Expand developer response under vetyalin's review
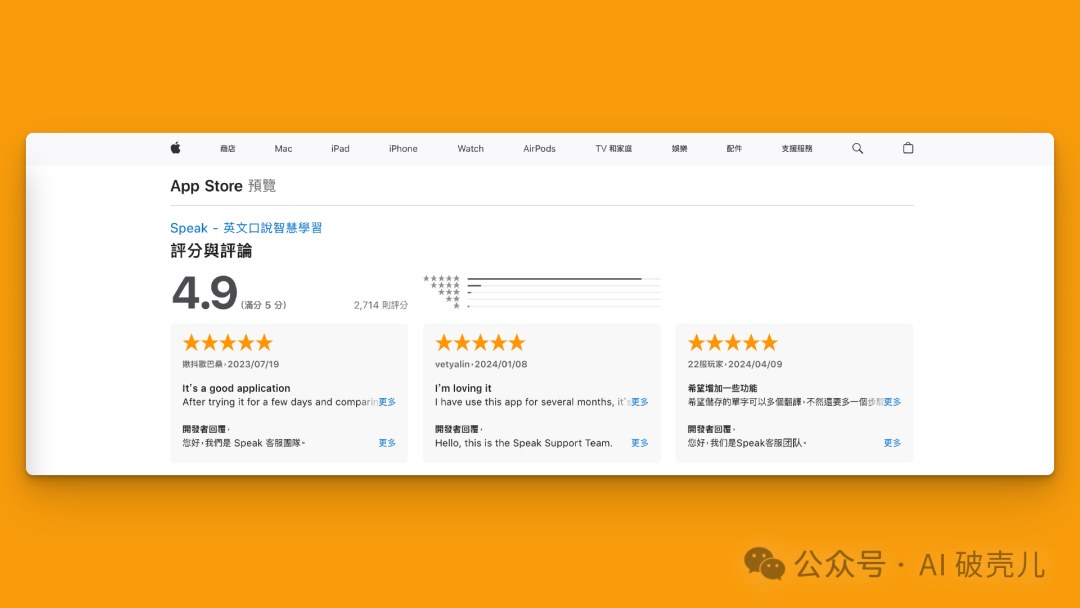 click(640, 443)
